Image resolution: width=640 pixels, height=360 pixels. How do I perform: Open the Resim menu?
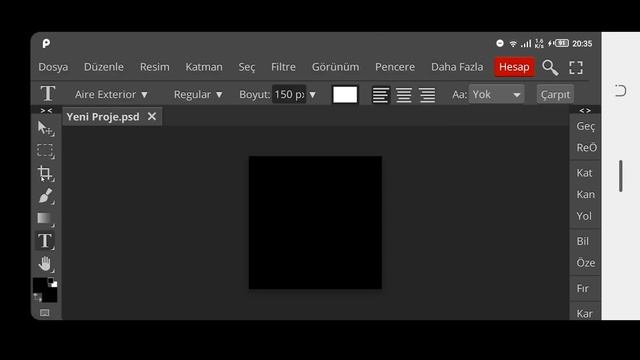(x=155, y=67)
